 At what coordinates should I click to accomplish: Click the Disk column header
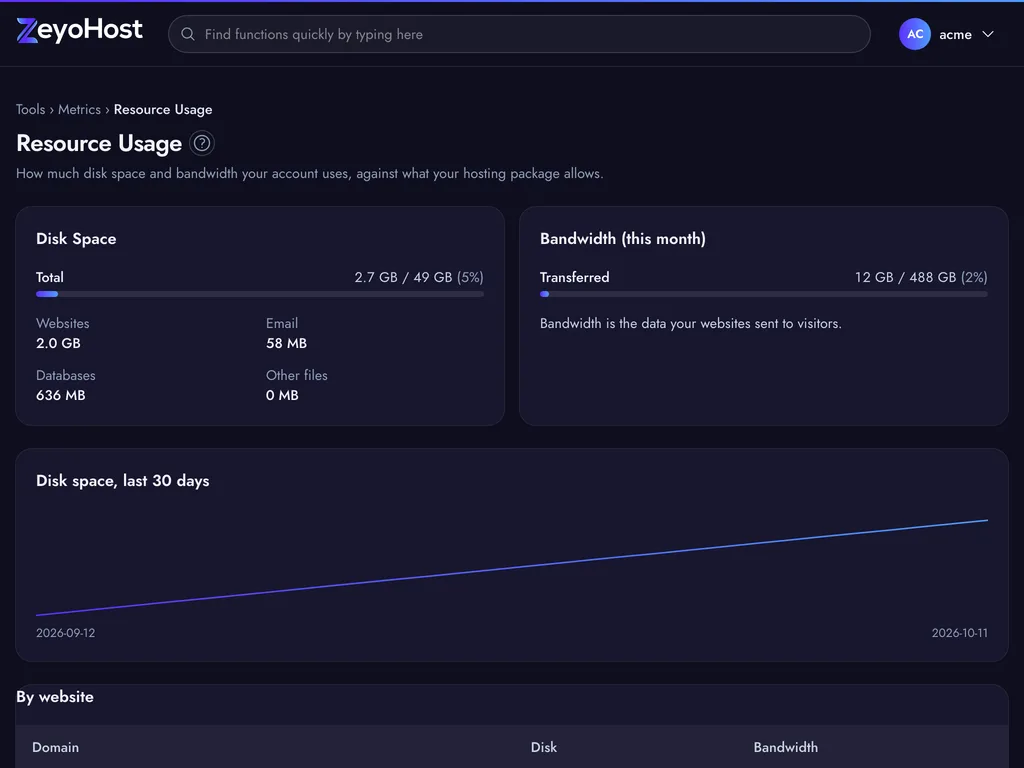coord(543,747)
